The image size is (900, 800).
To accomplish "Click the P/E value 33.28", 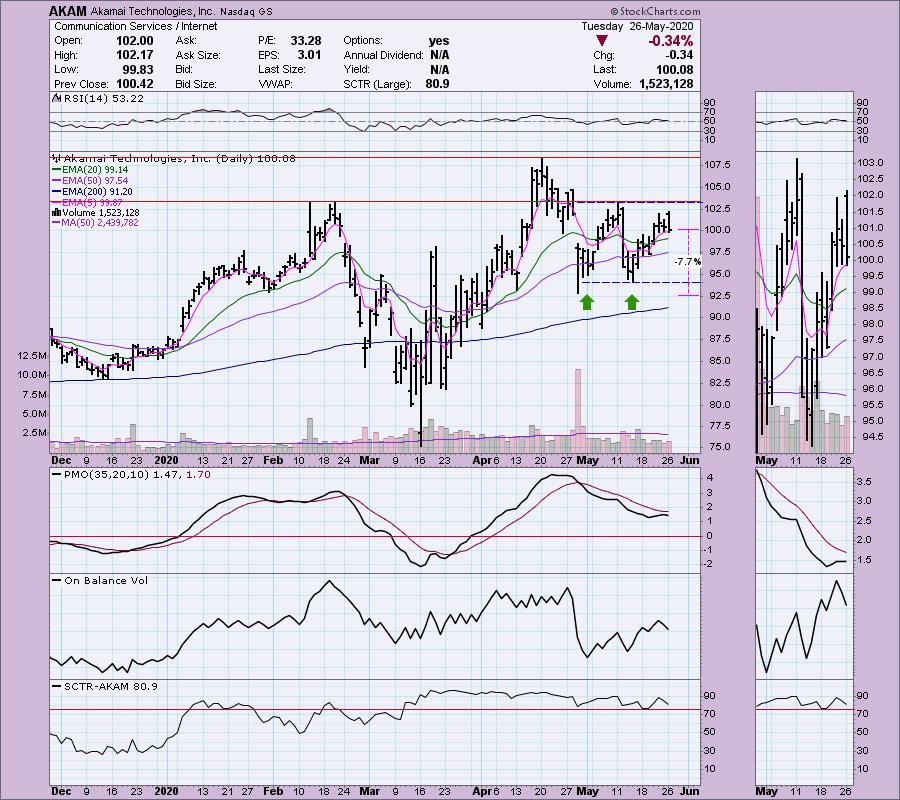I will [x=305, y=41].
